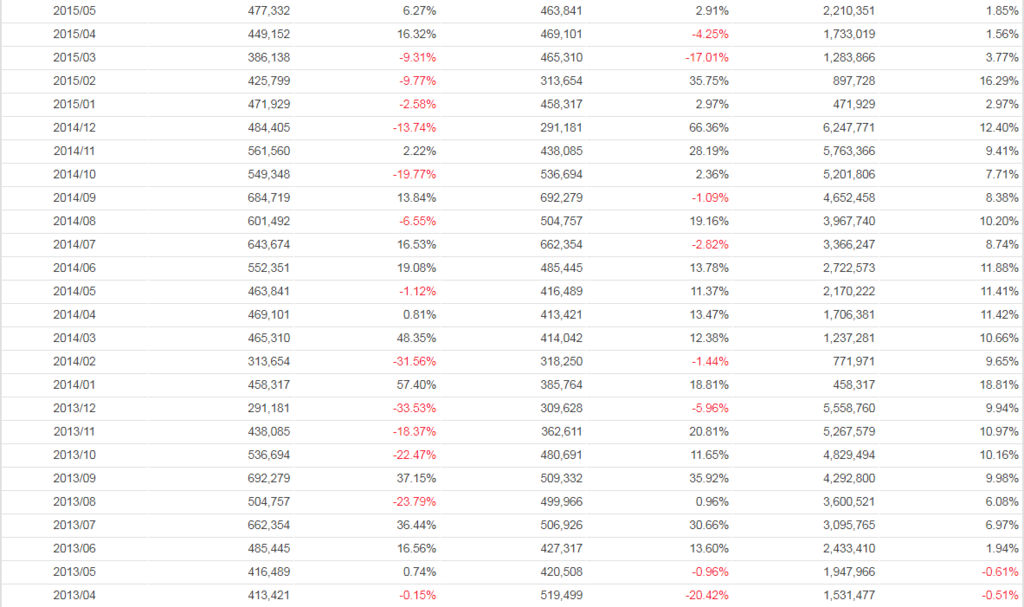Viewport: 1024px width, 607px height.
Task: Click the red -19.77% percentage
Action: [413, 174]
